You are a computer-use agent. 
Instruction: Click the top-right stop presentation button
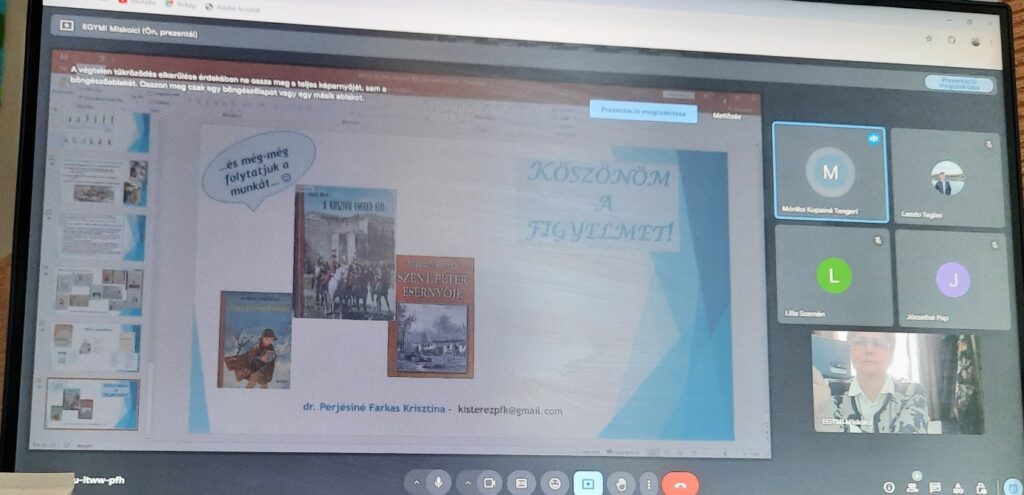click(x=958, y=84)
